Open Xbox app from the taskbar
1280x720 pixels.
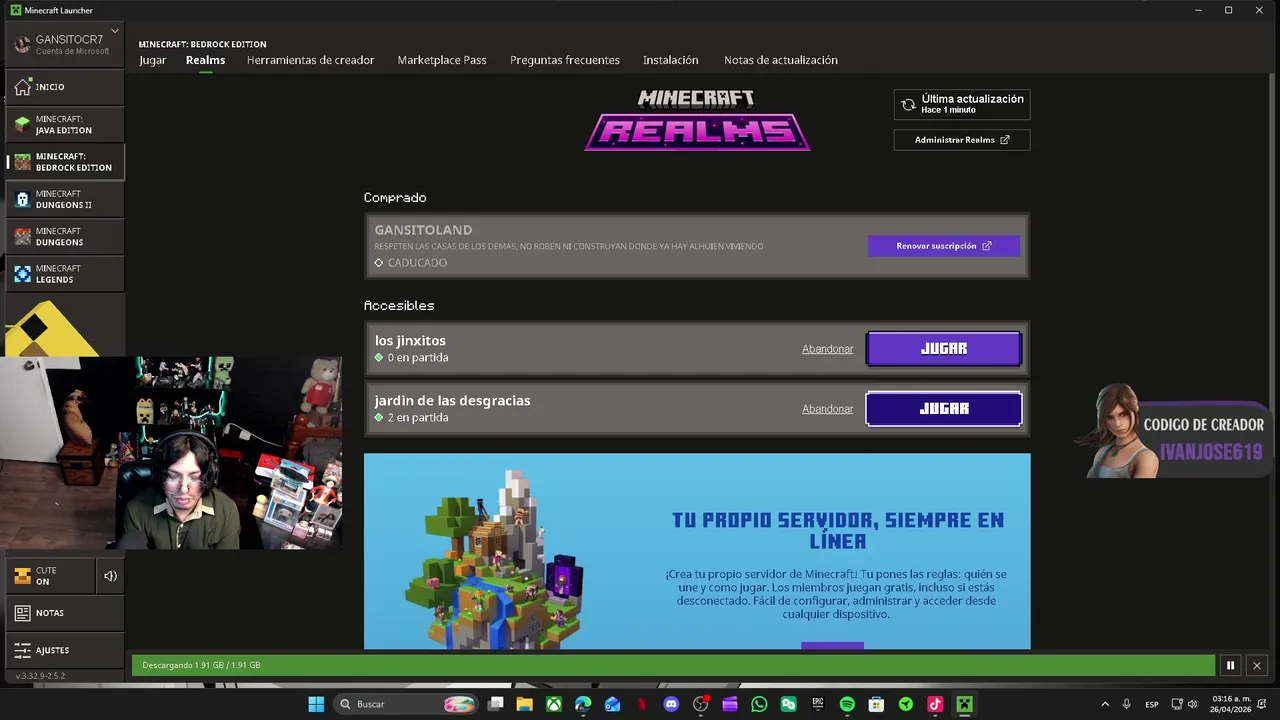(x=553, y=704)
